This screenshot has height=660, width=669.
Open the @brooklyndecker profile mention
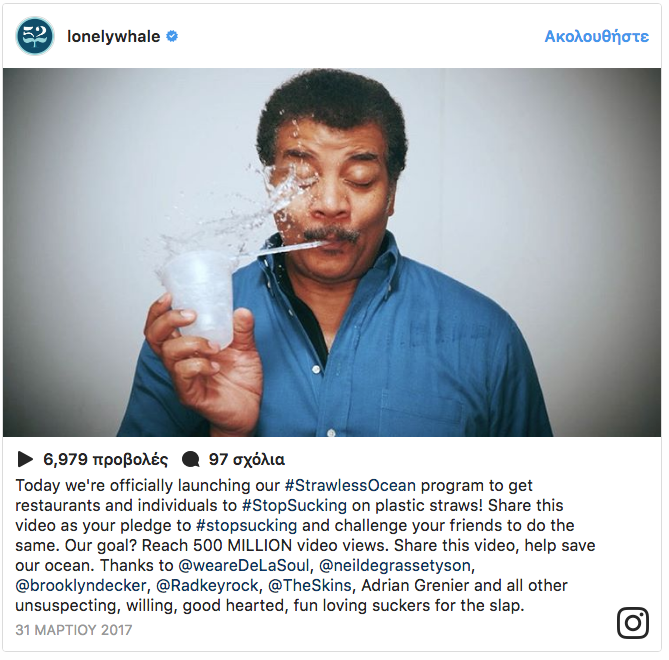pos(80,586)
